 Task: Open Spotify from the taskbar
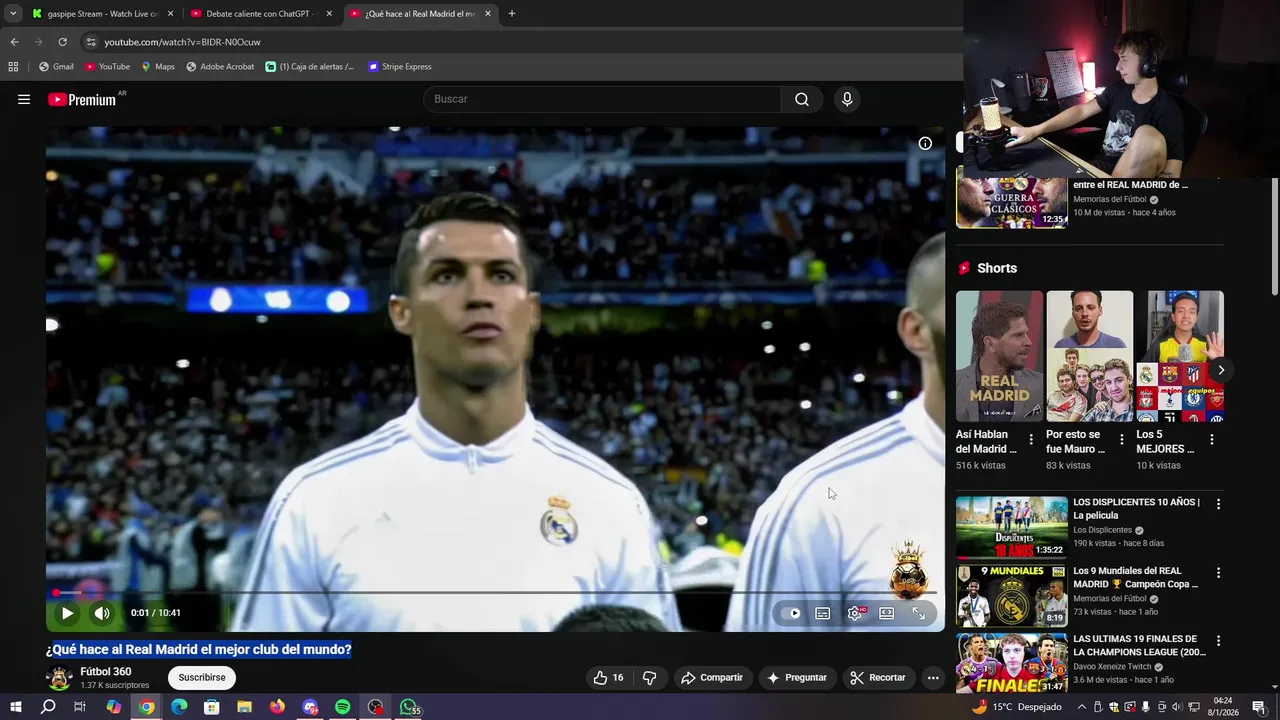(343, 707)
